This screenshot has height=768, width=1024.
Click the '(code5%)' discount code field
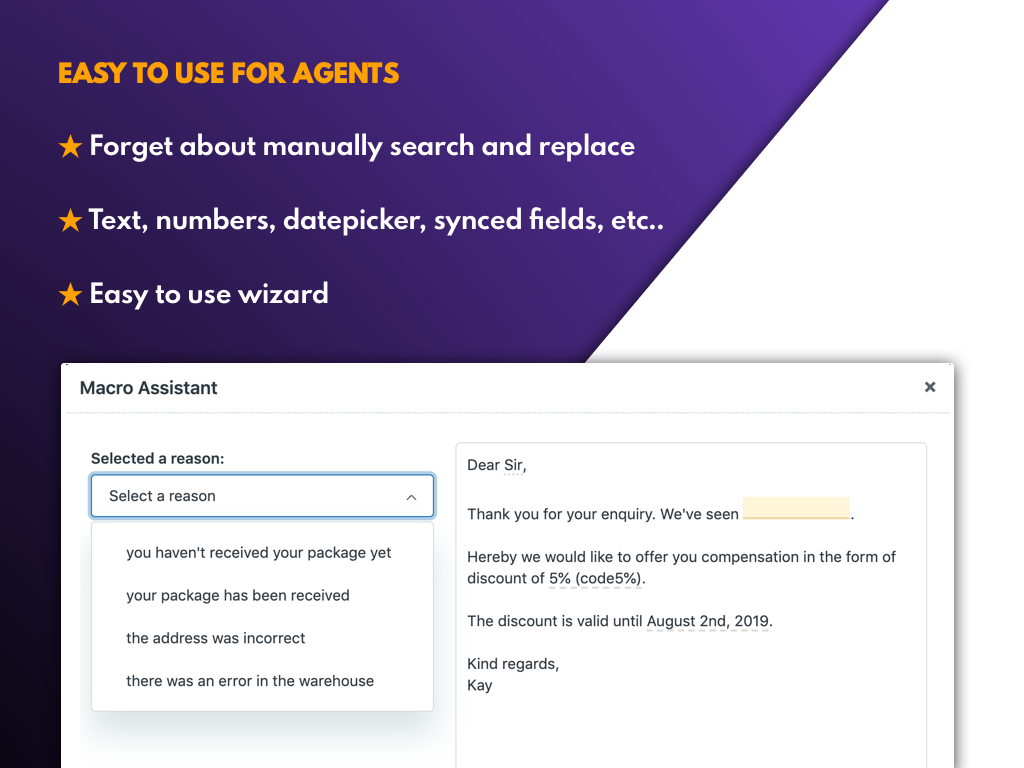click(609, 579)
